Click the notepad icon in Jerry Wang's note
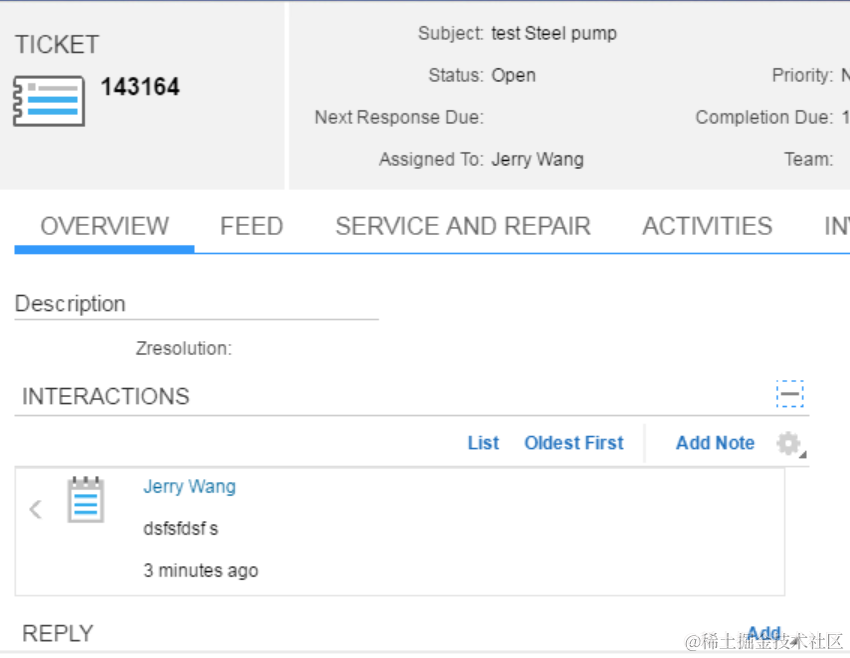Screen dimensions: 850x658 point(86,500)
